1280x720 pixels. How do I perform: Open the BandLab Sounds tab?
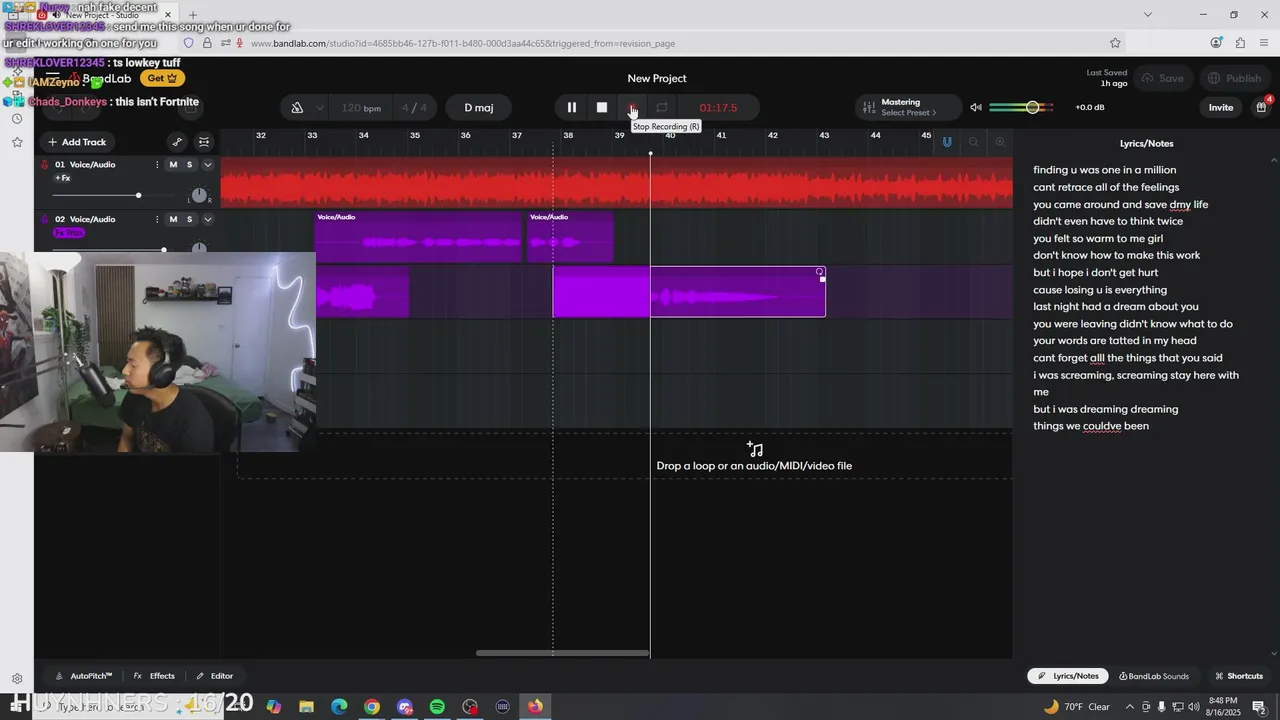1154,676
